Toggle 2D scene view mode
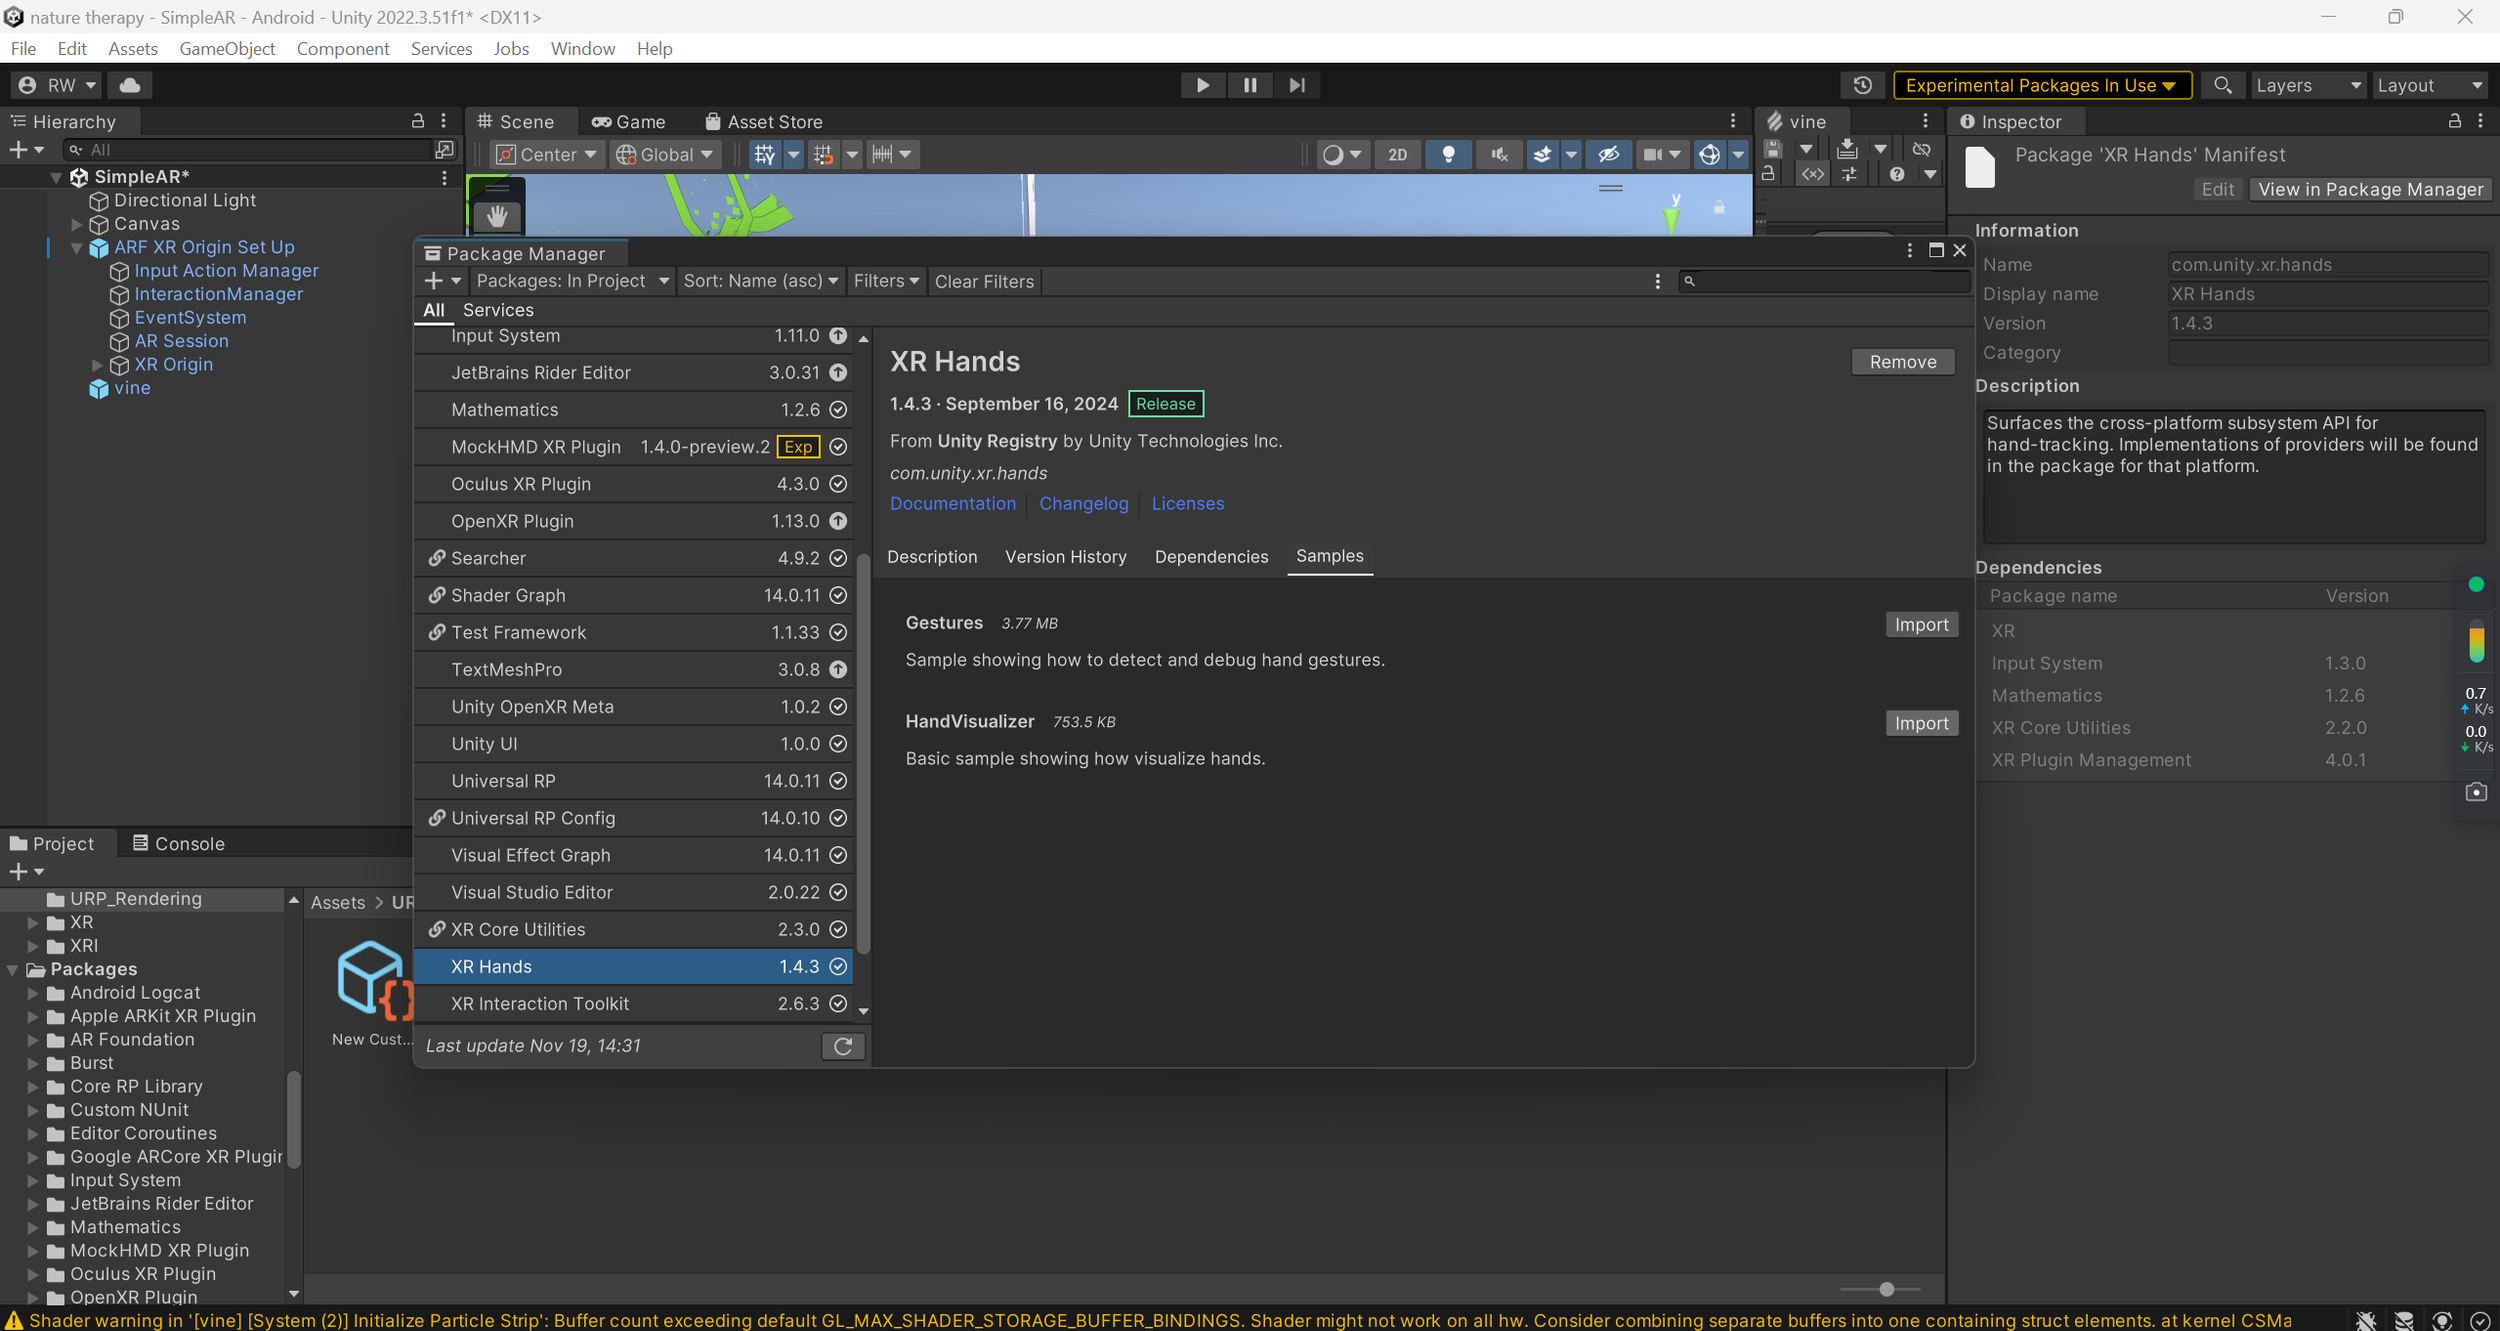Image resolution: width=2500 pixels, height=1331 pixels. click(x=1397, y=154)
